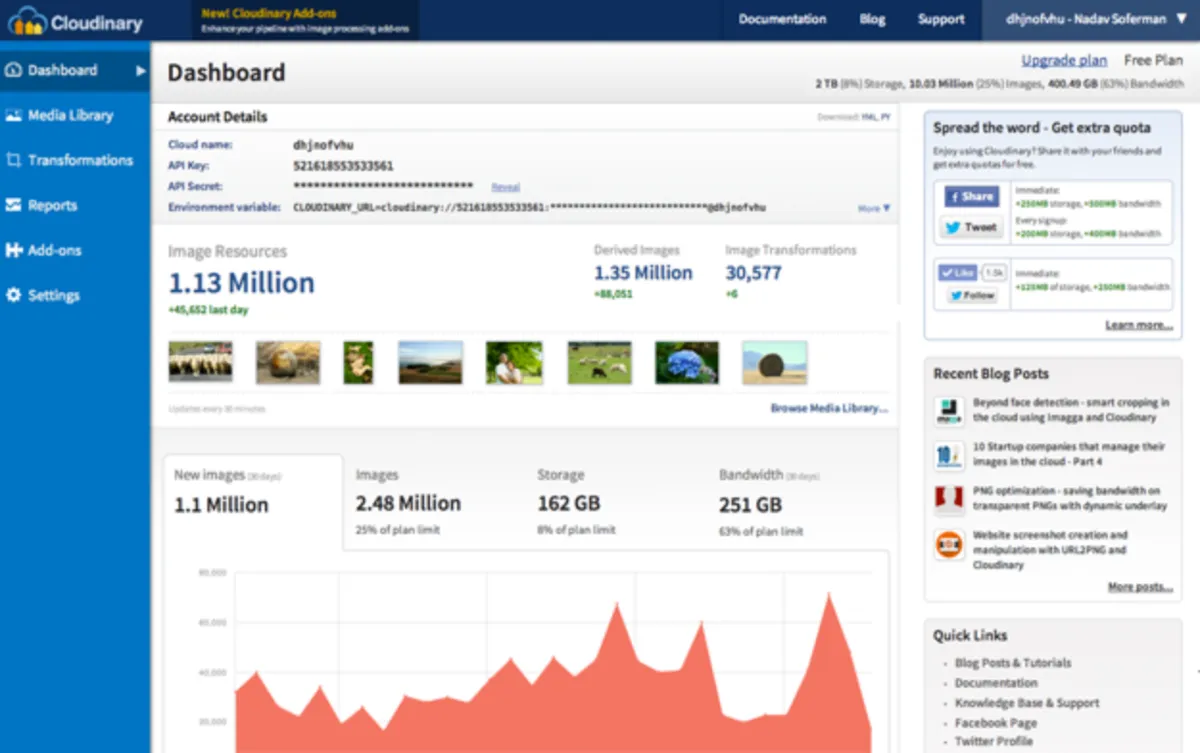Image resolution: width=1200 pixels, height=753 pixels.
Task: Open Blog Posts & Tutorials quick link
Action: (x=1012, y=663)
